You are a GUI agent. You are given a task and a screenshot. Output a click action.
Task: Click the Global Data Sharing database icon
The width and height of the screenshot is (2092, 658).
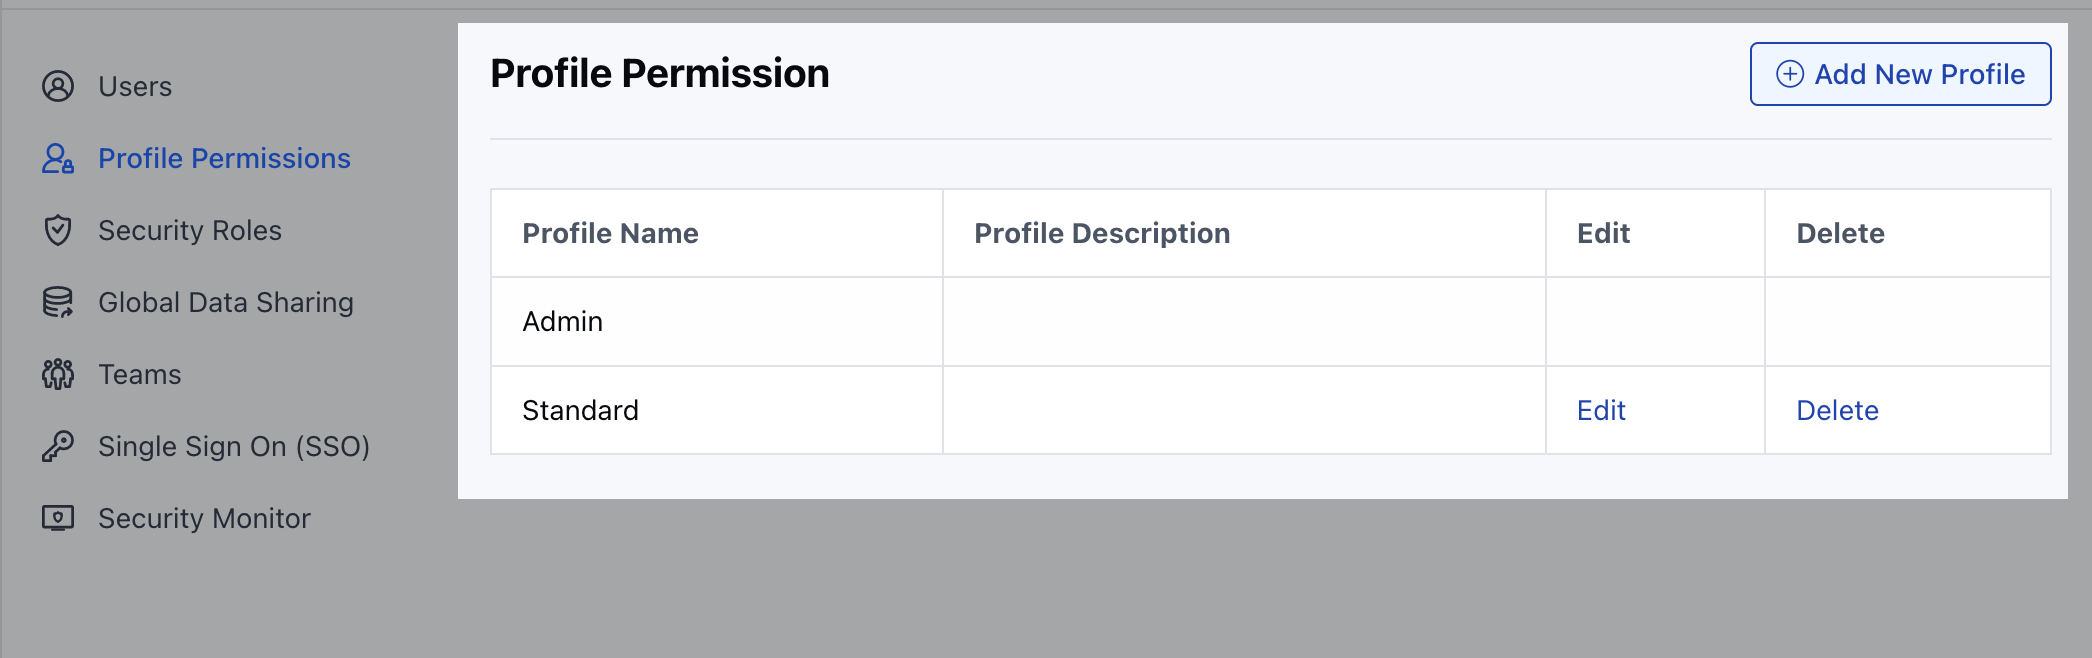click(x=58, y=303)
